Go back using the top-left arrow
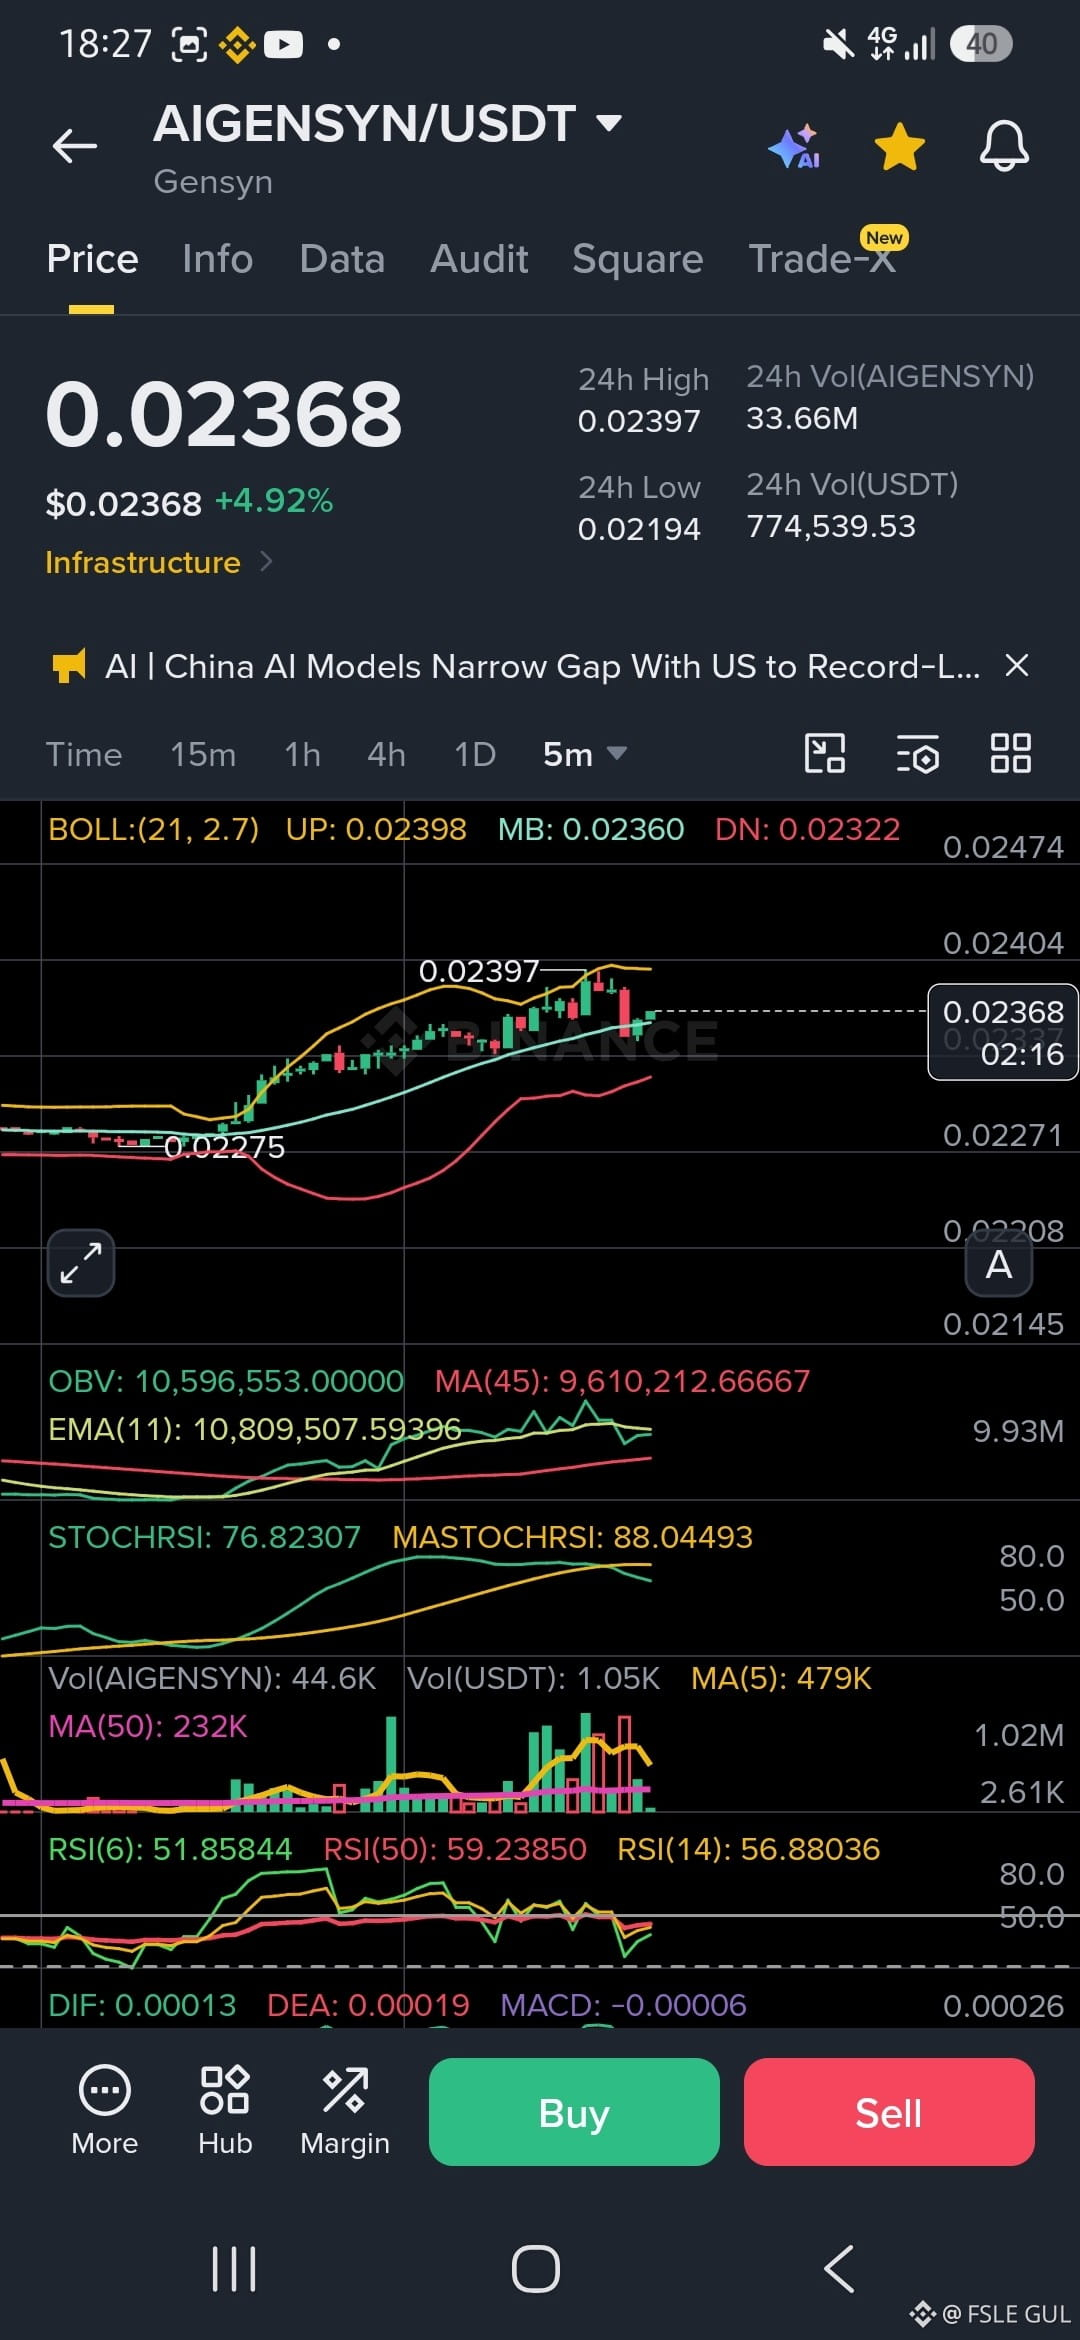The image size is (1080, 2340). point(75,146)
